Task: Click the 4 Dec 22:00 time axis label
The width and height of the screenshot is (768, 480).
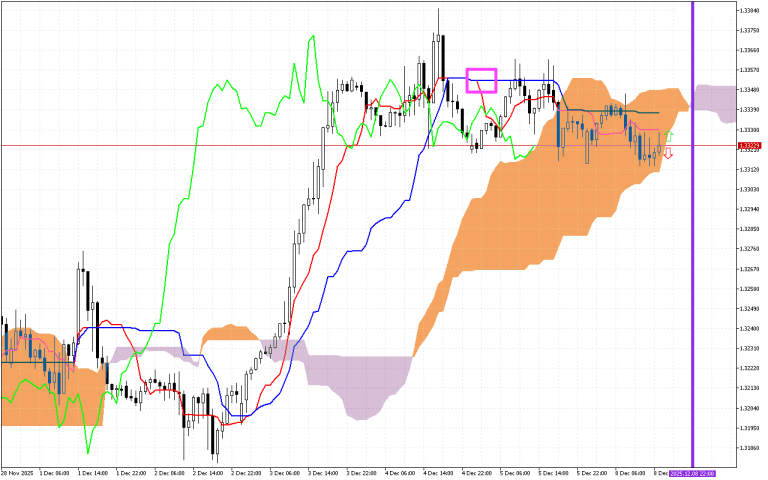Action: click(x=476, y=473)
